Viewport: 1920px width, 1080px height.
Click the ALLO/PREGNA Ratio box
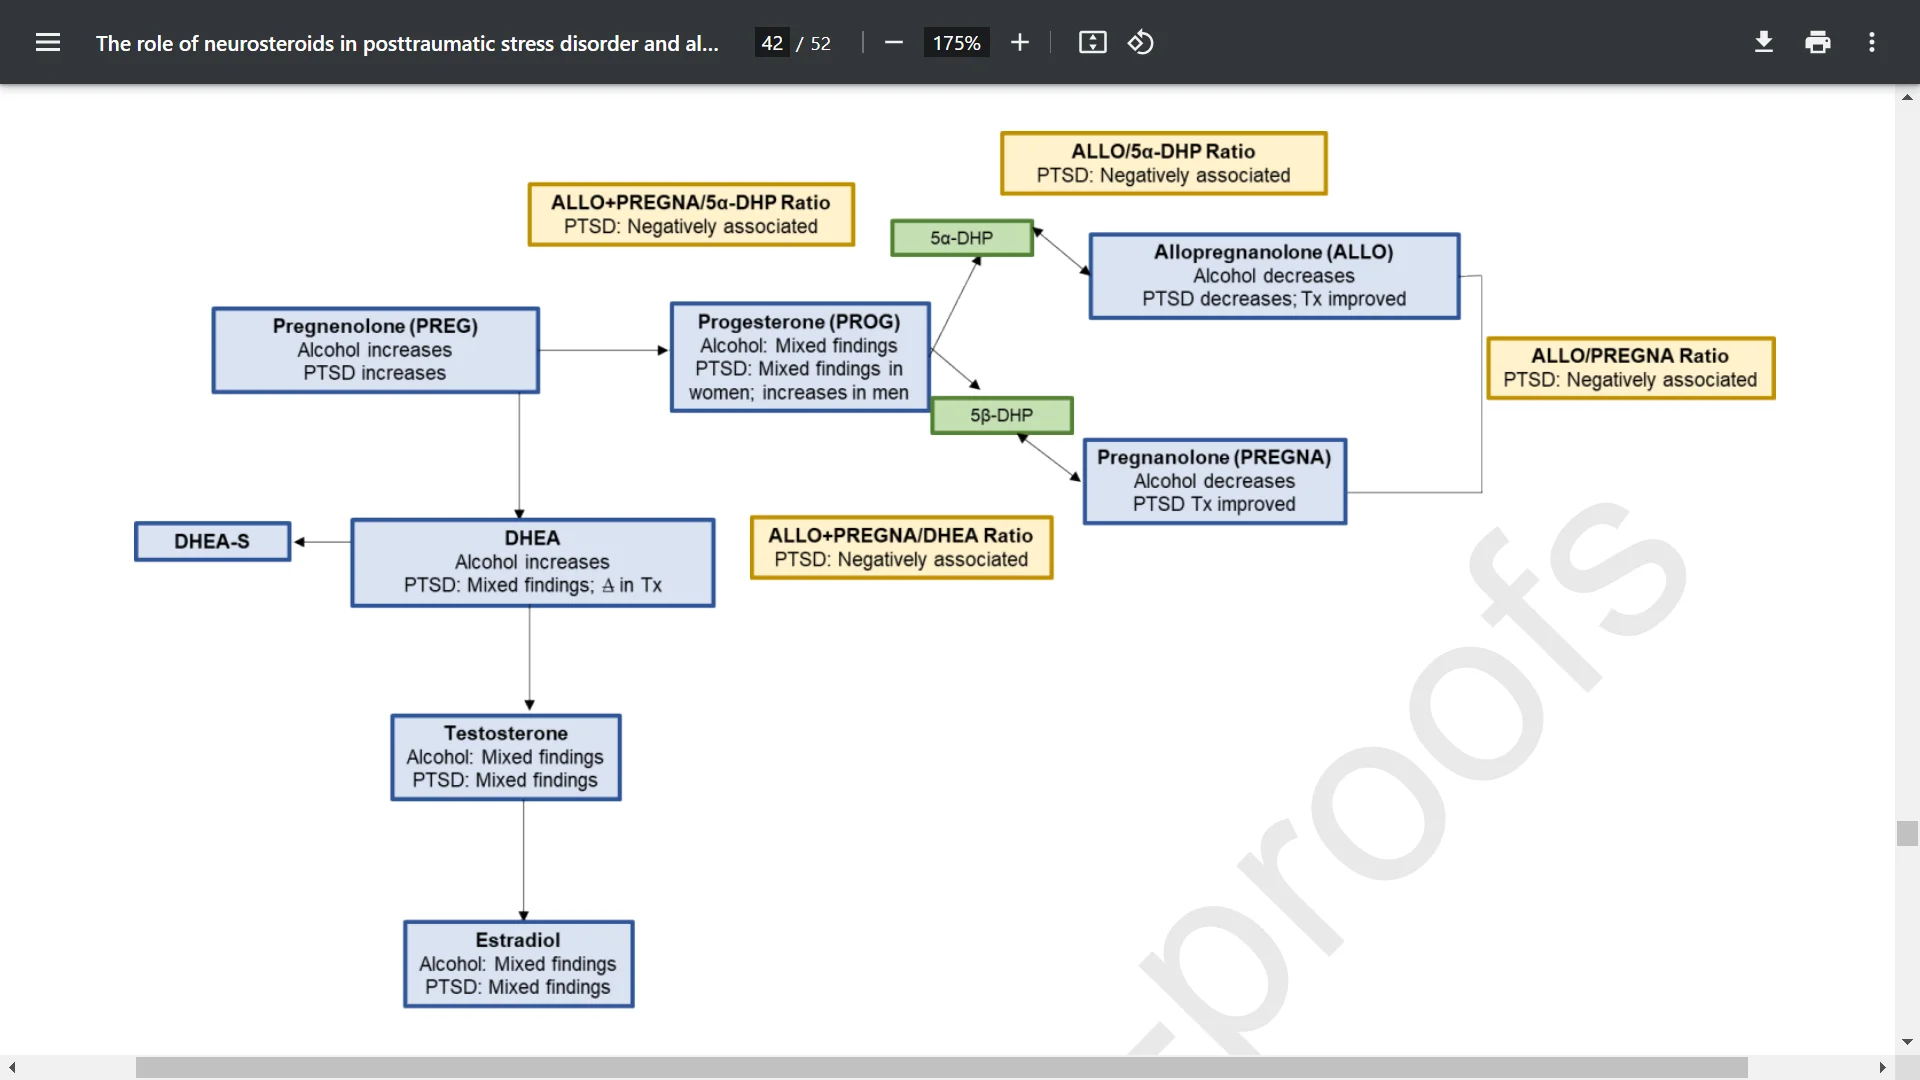(x=1630, y=368)
